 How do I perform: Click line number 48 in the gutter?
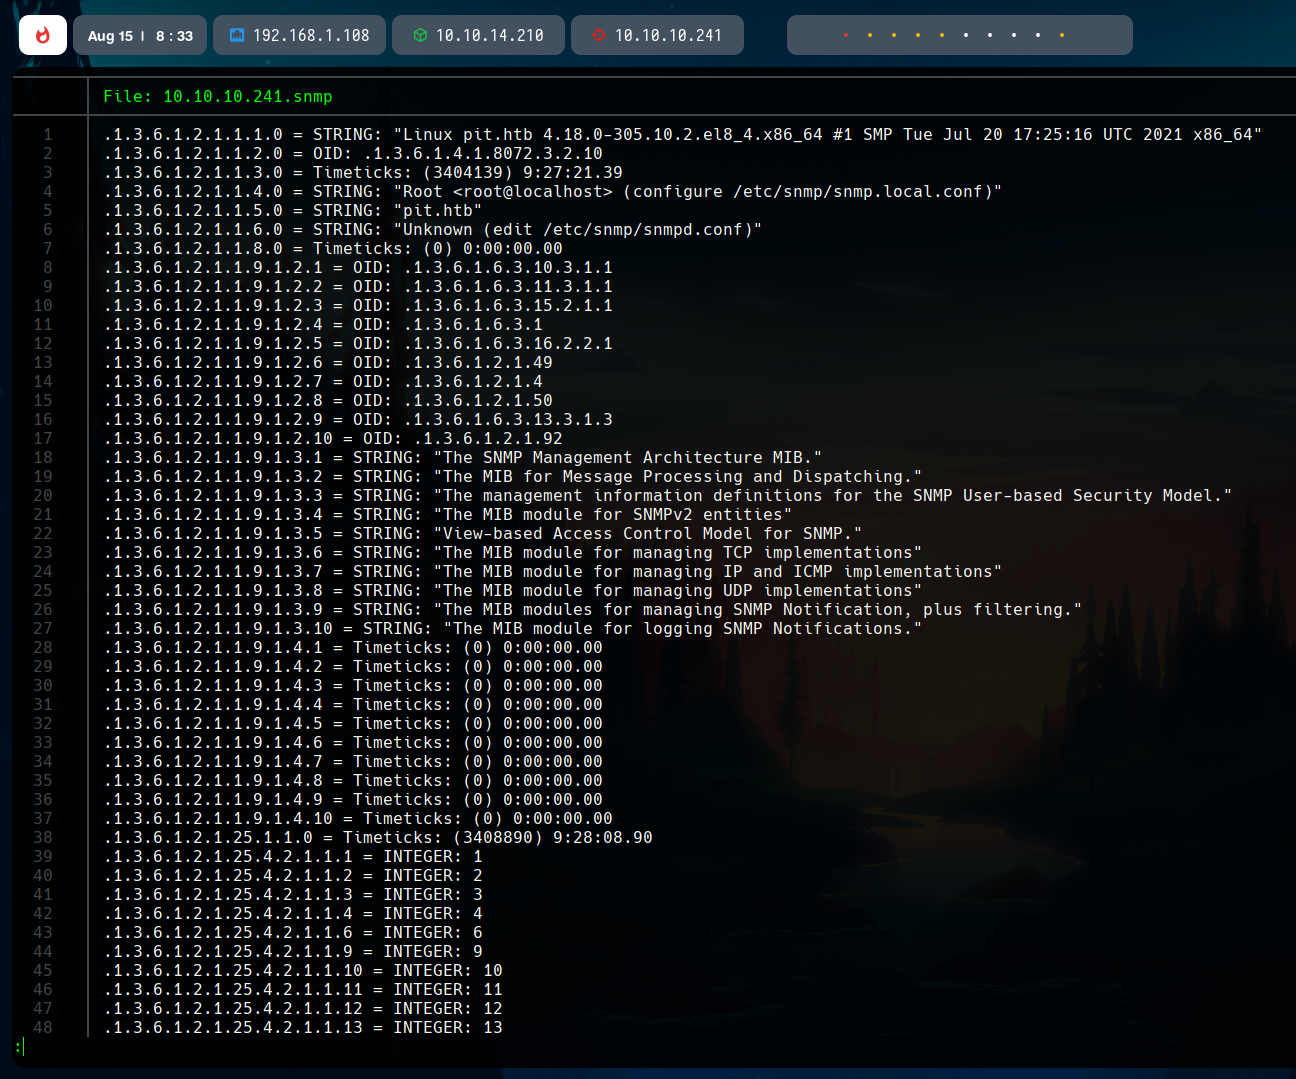tap(43, 1027)
